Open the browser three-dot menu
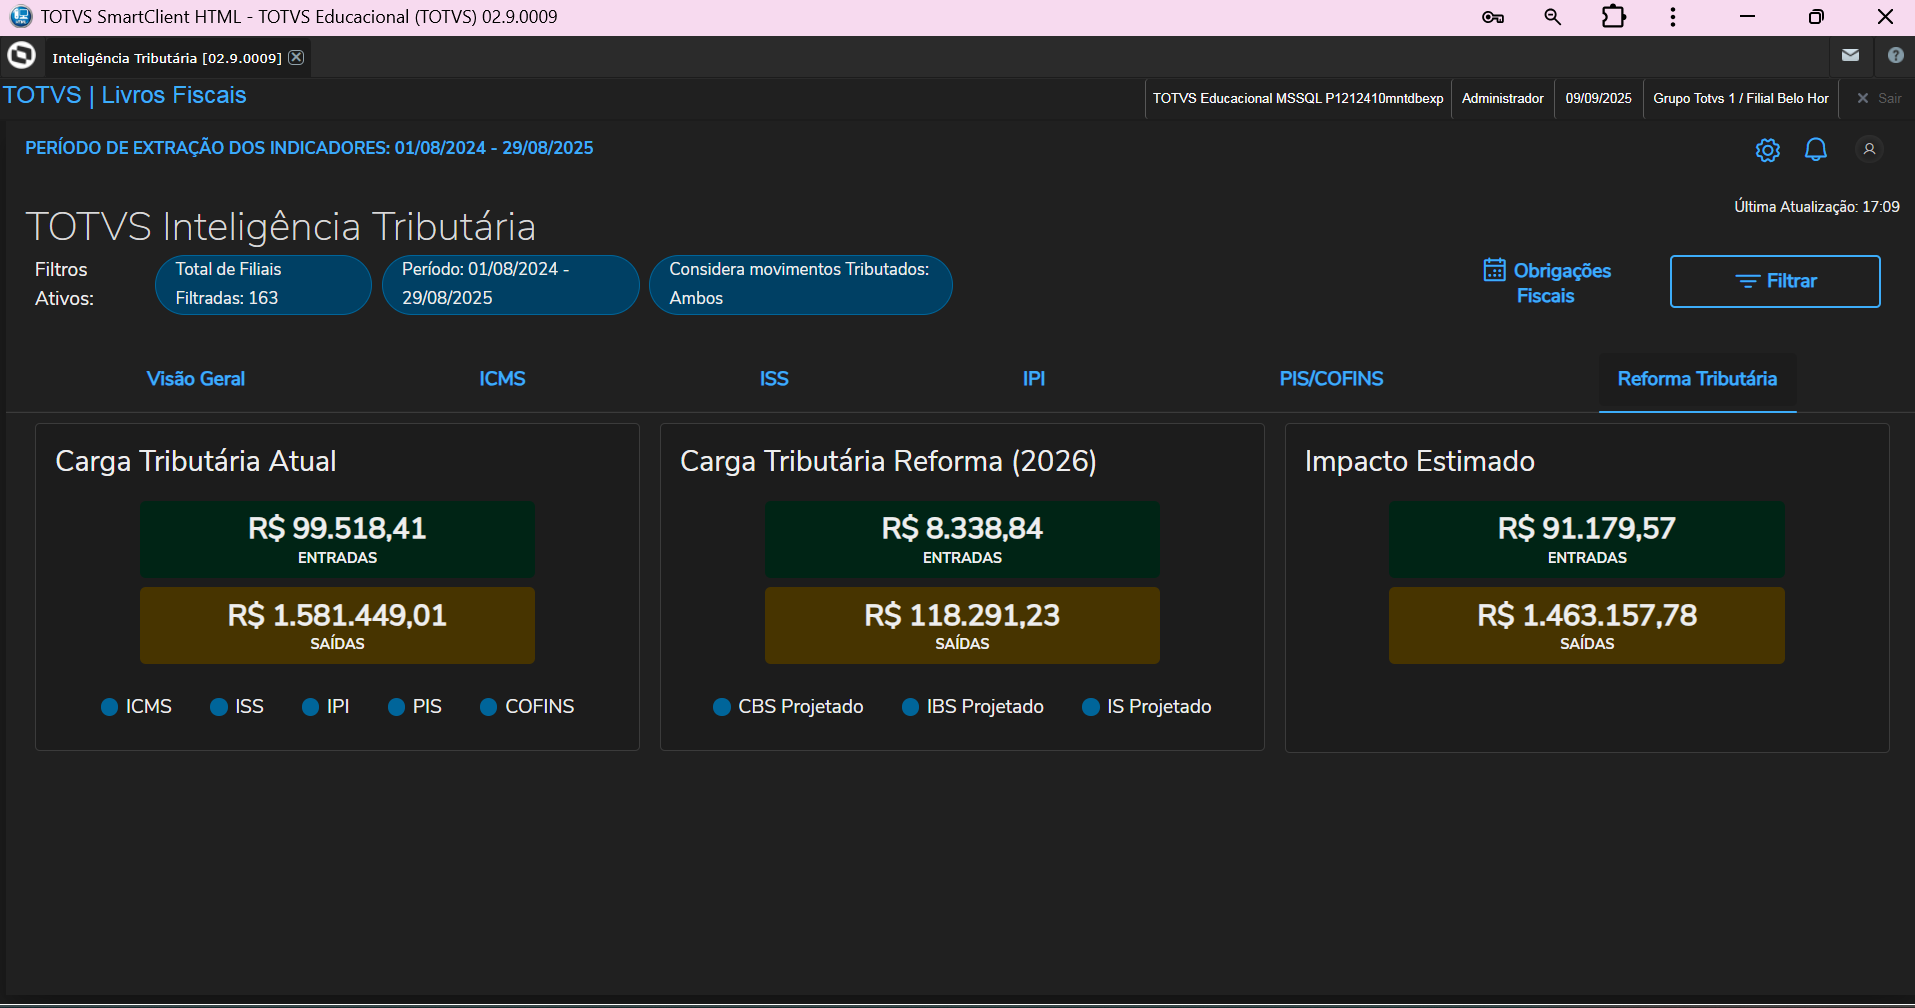The height and width of the screenshot is (1008, 1915). [x=1673, y=17]
